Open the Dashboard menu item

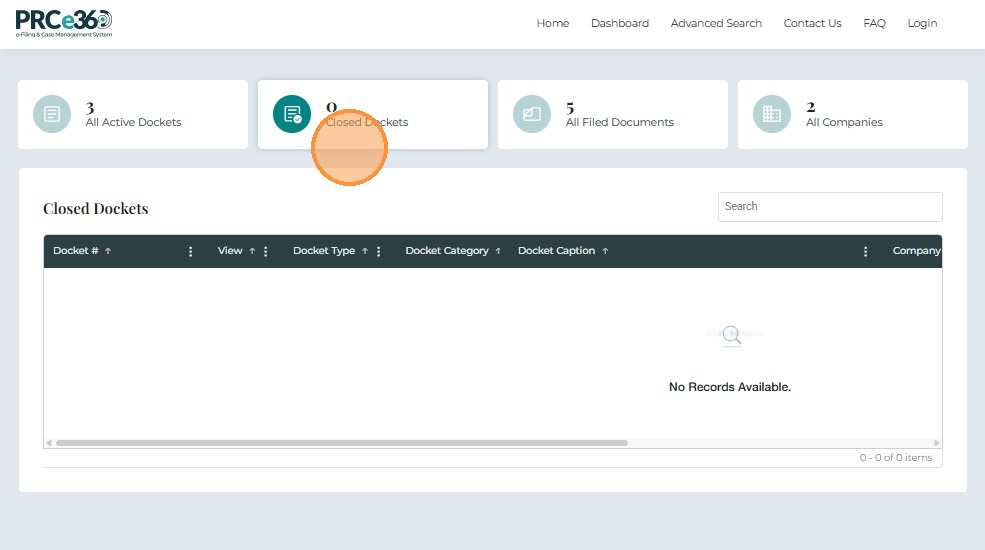click(620, 23)
